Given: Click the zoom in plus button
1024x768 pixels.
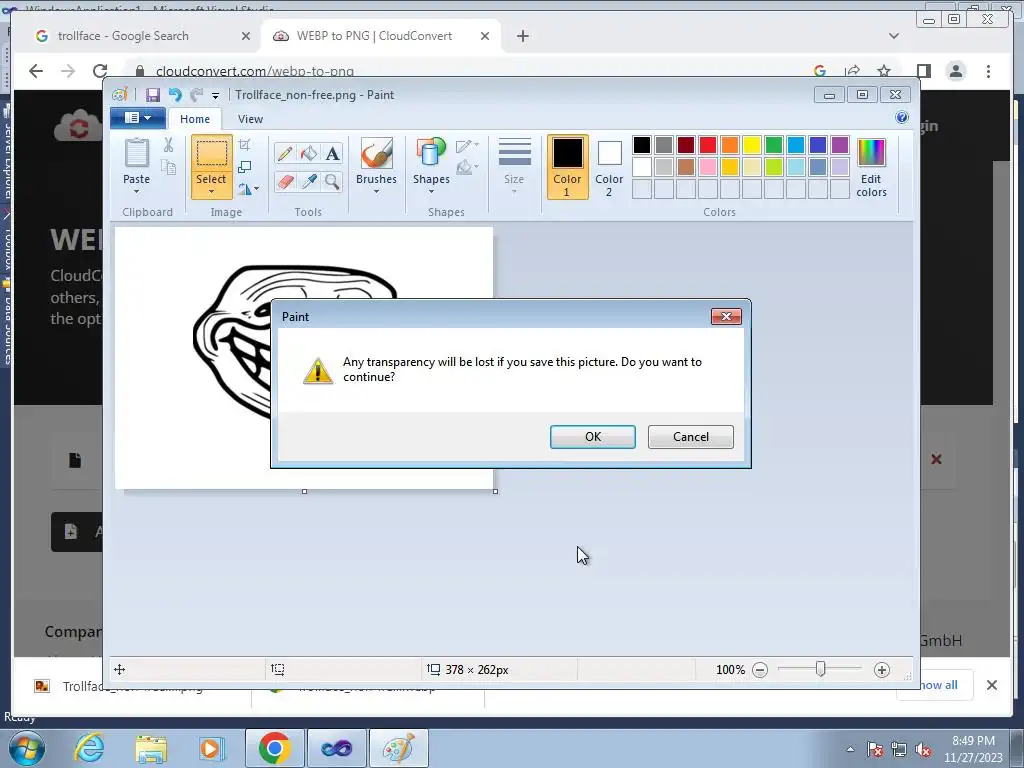Looking at the screenshot, I should point(882,669).
